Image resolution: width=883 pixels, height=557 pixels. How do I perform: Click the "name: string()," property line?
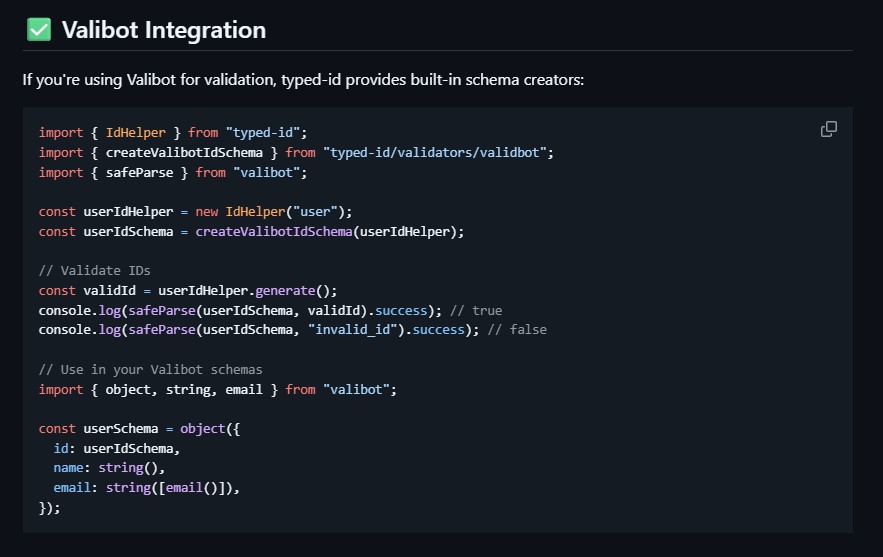tap(109, 468)
